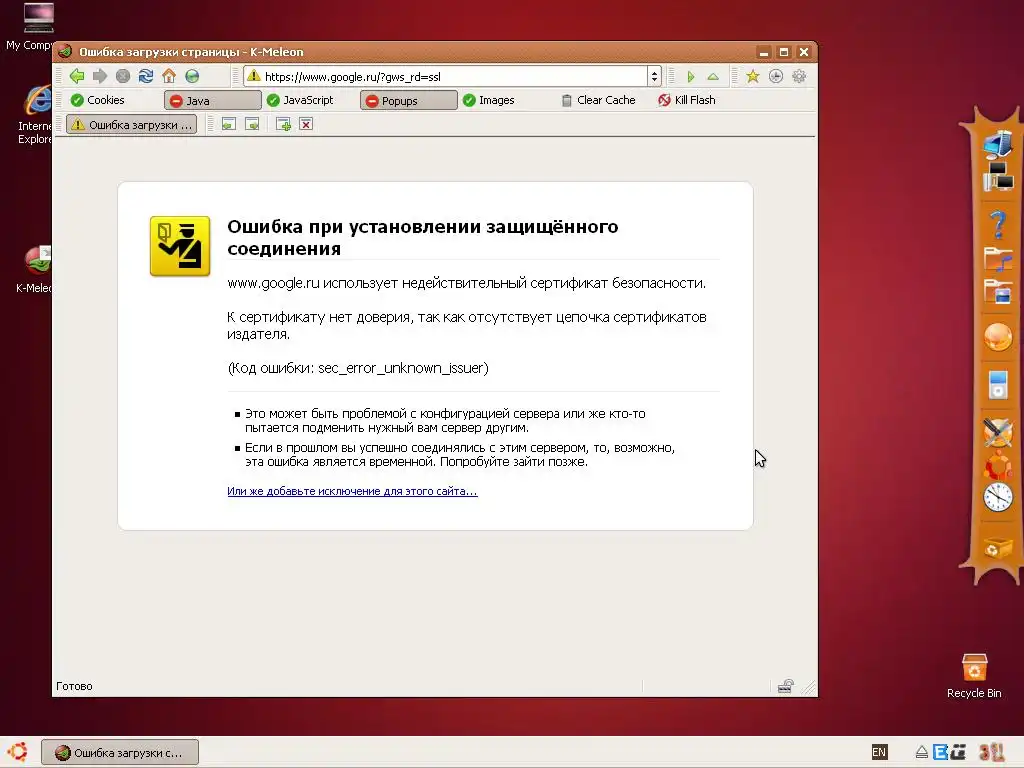Close current tab with red X icon
Image resolution: width=1024 pixels, height=768 pixels.
(306, 124)
